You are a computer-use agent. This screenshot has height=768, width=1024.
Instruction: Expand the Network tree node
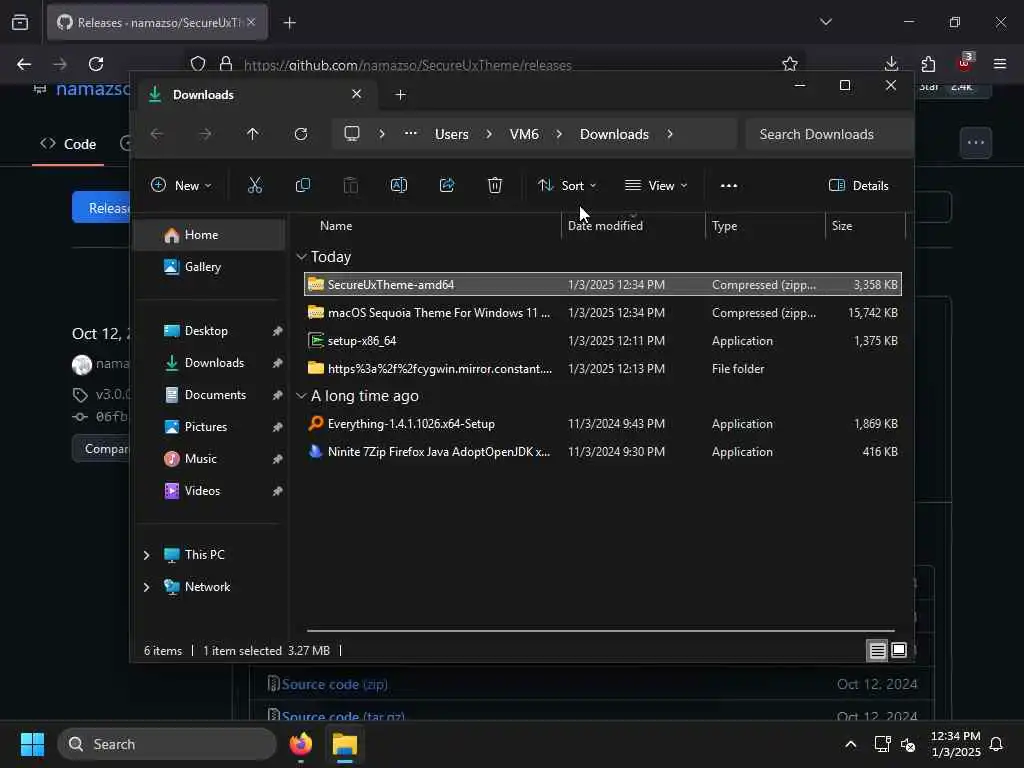(146, 587)
